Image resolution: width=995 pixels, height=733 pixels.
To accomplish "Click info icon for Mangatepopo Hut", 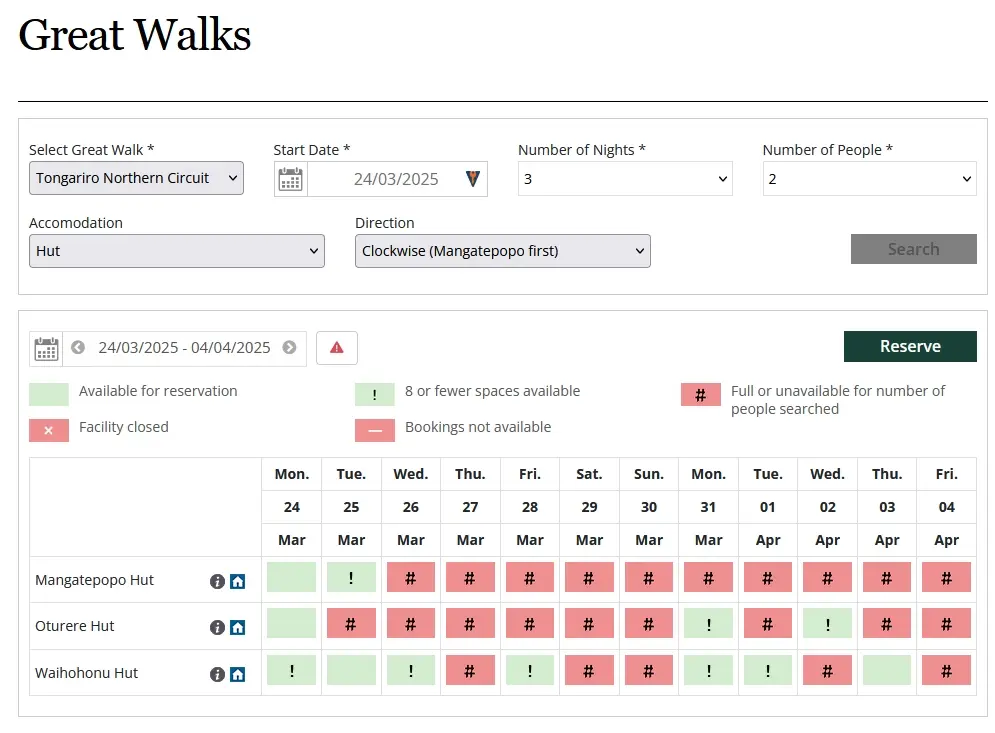I will click(217, 581).
